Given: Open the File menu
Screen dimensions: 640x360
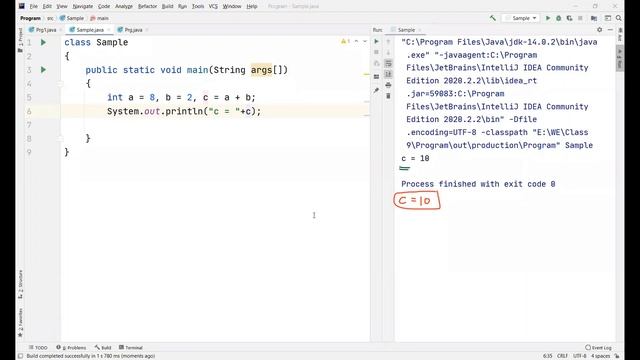Looking at the screenshot, I should coord(33,7).
